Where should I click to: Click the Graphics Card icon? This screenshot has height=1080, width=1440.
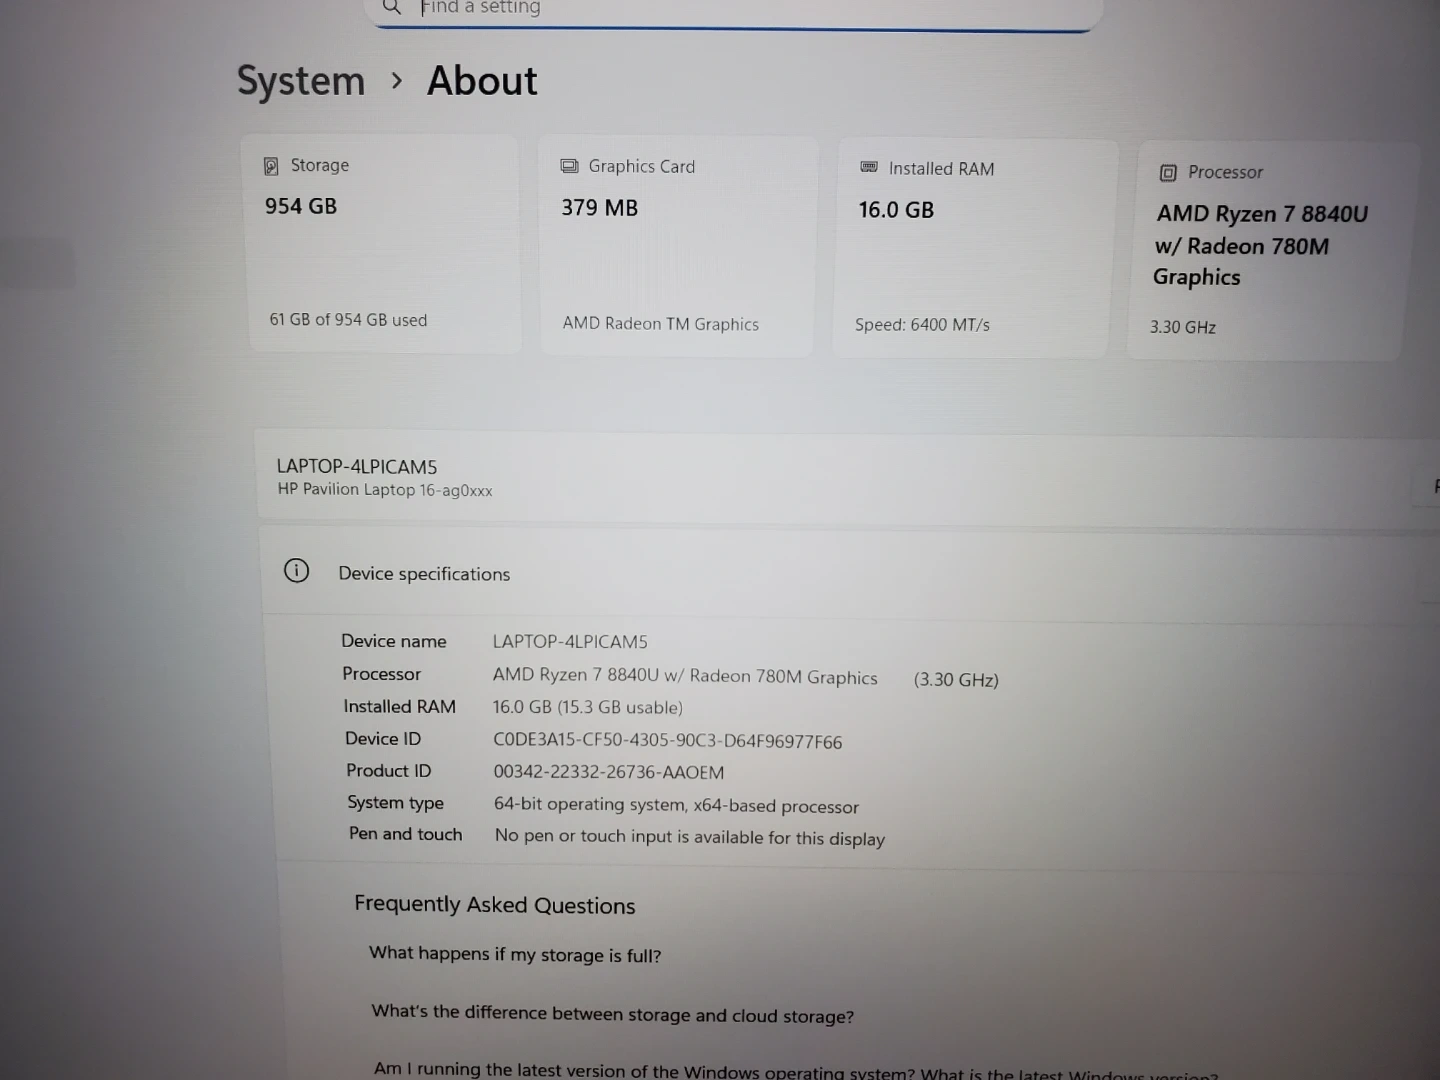tap(569, 166)
